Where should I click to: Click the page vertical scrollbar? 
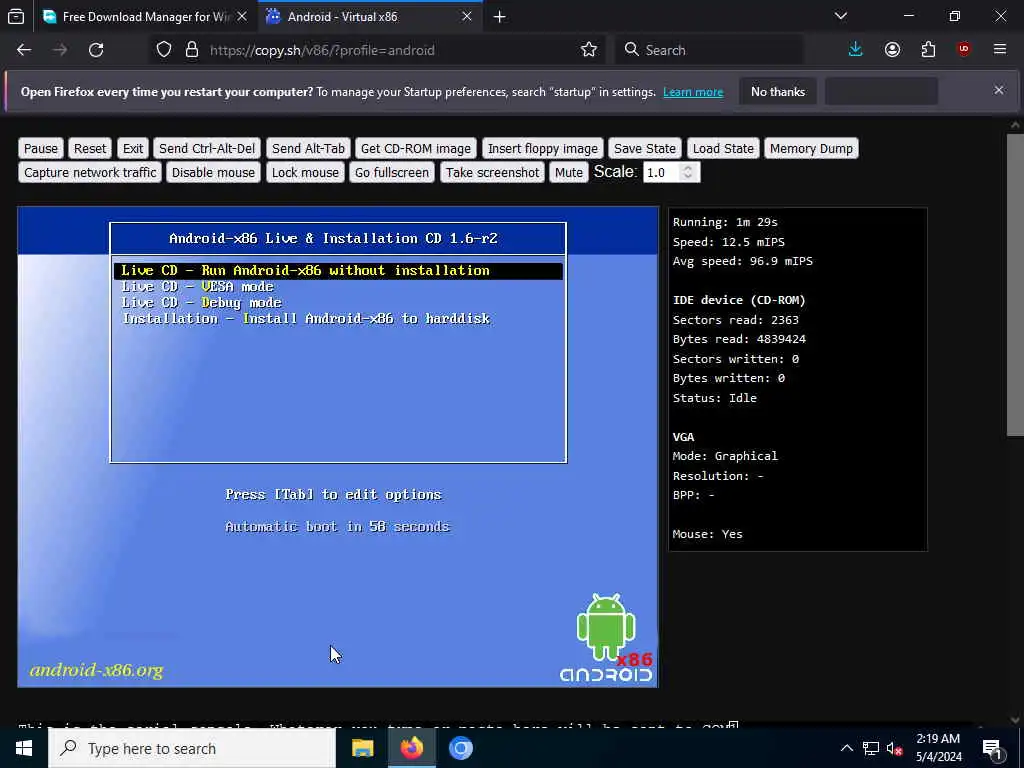click(x=1015, y=285)
